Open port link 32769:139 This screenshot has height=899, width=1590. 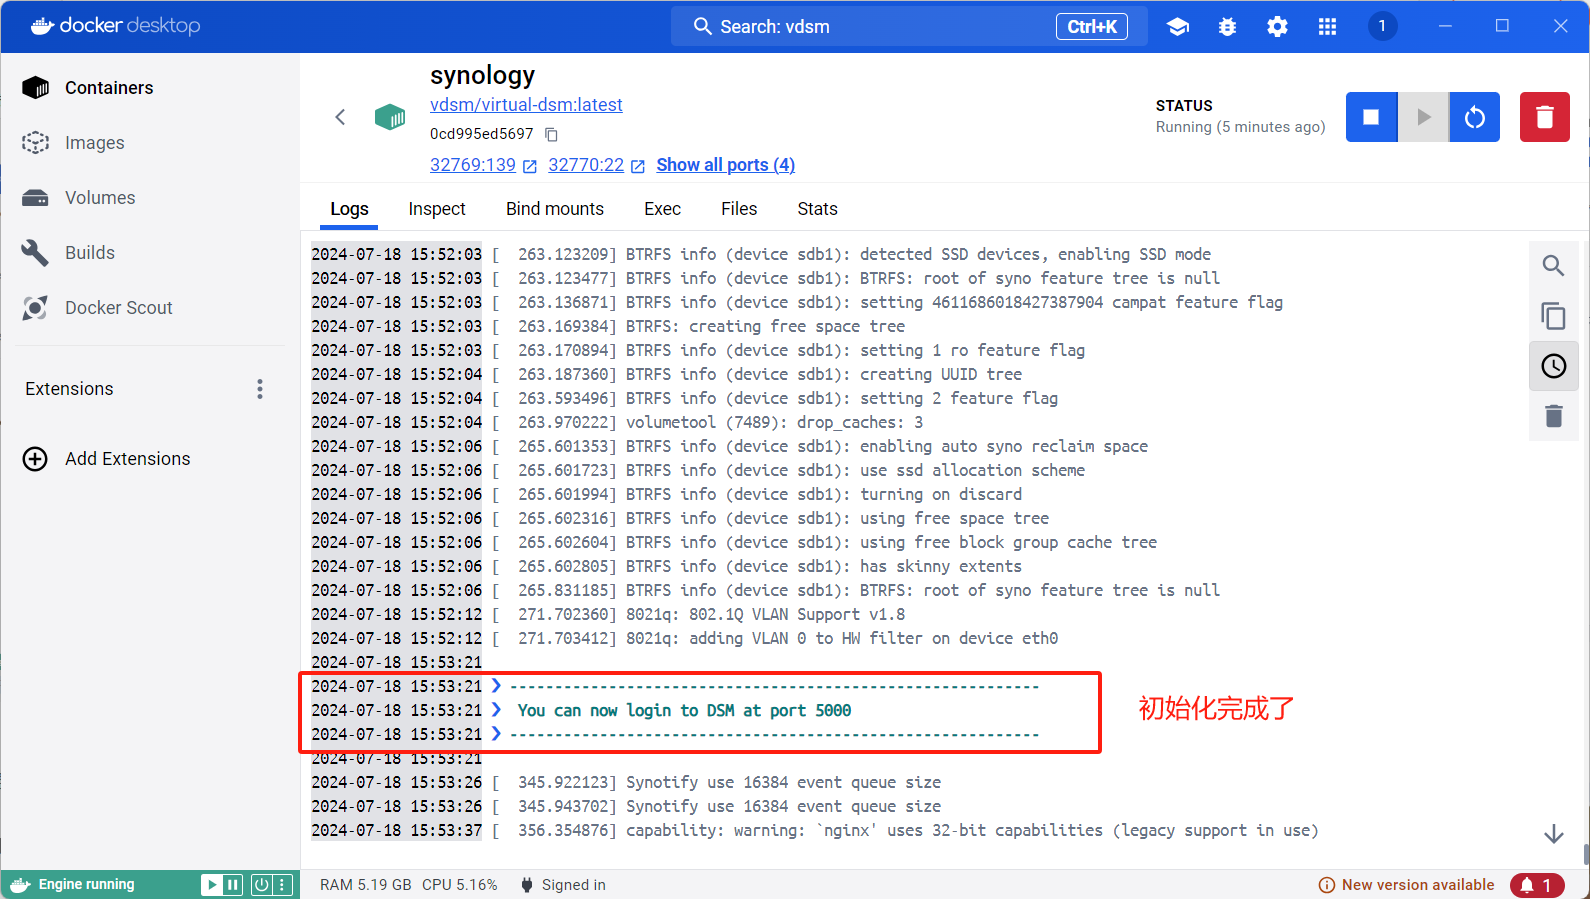483,165
